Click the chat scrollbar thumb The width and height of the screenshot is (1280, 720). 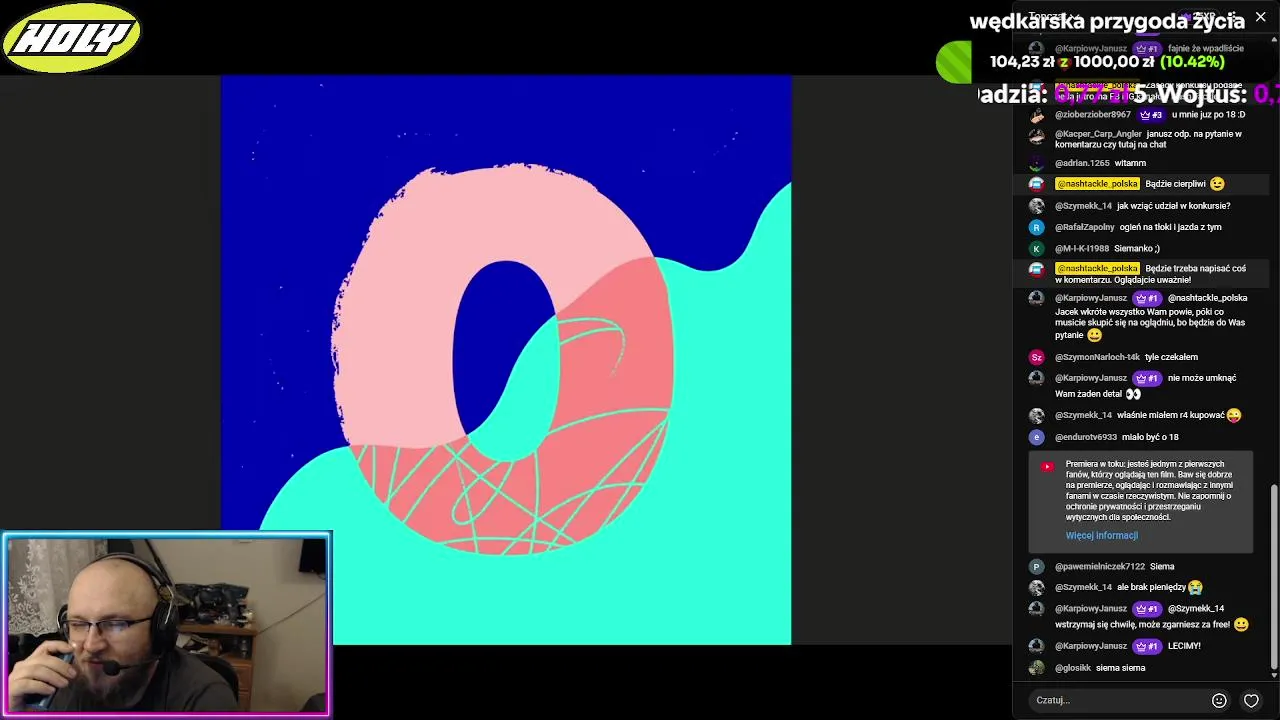point(1273,575)
